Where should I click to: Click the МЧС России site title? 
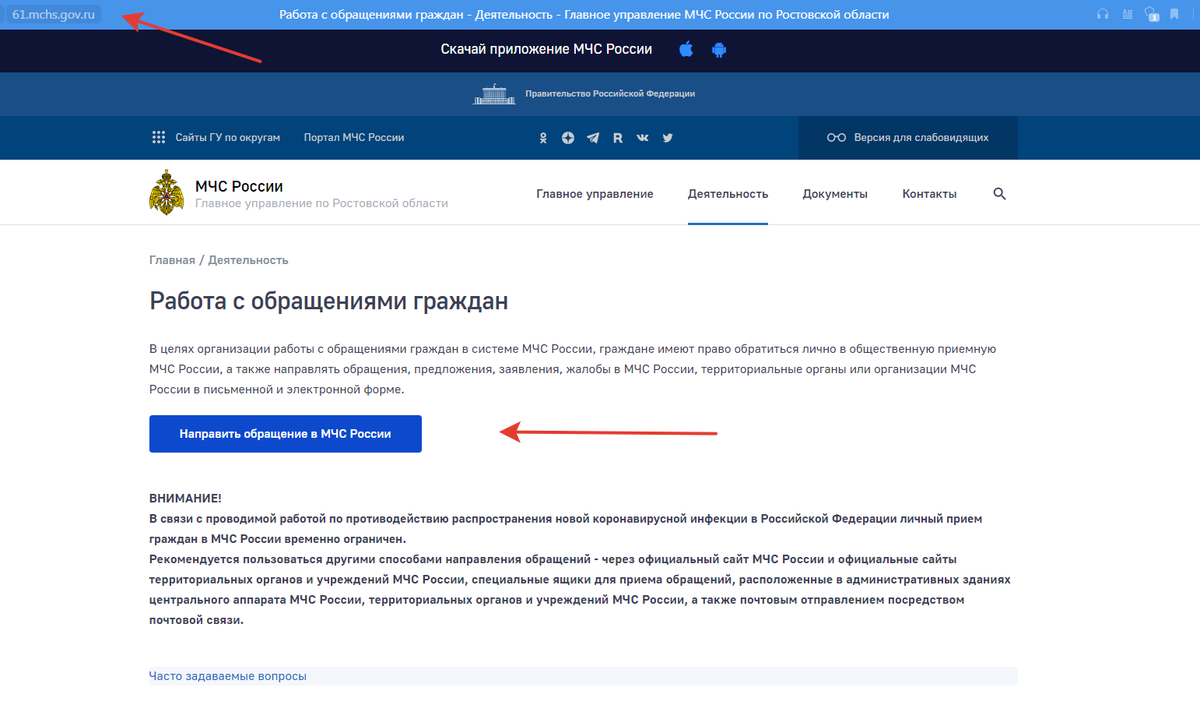[239, 186]
